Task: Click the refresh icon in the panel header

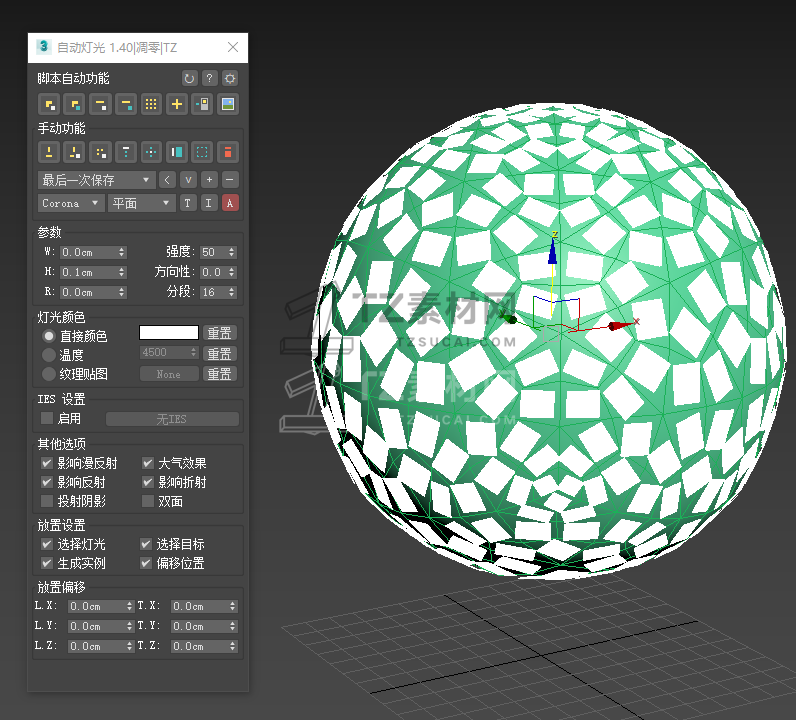Action: tap(190, 78)
